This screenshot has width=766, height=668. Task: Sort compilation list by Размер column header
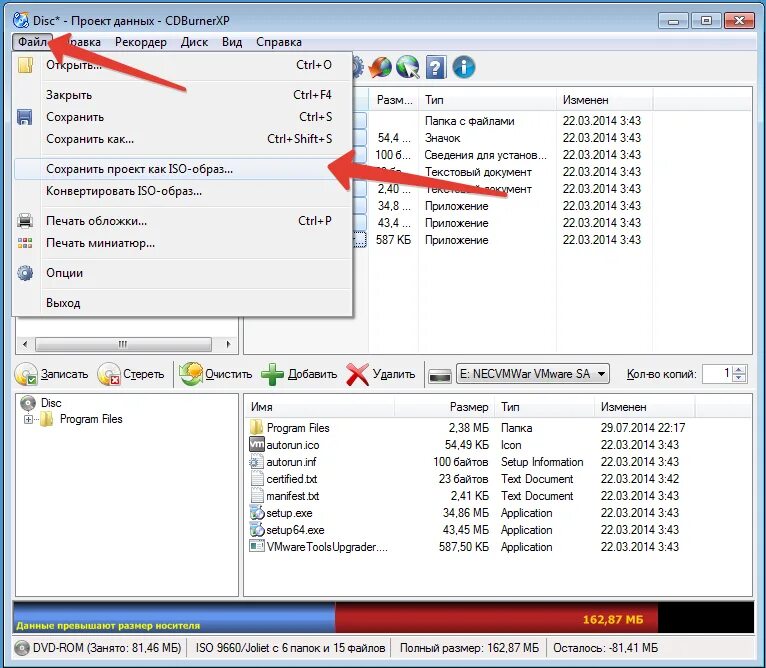click(444, 407)
